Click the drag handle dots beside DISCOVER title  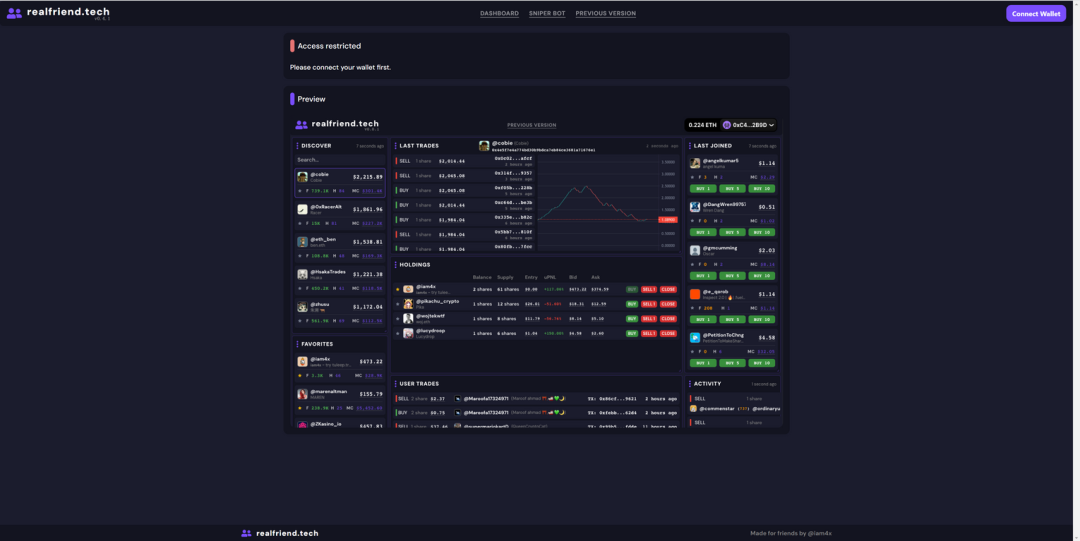(x=297, y=145)
